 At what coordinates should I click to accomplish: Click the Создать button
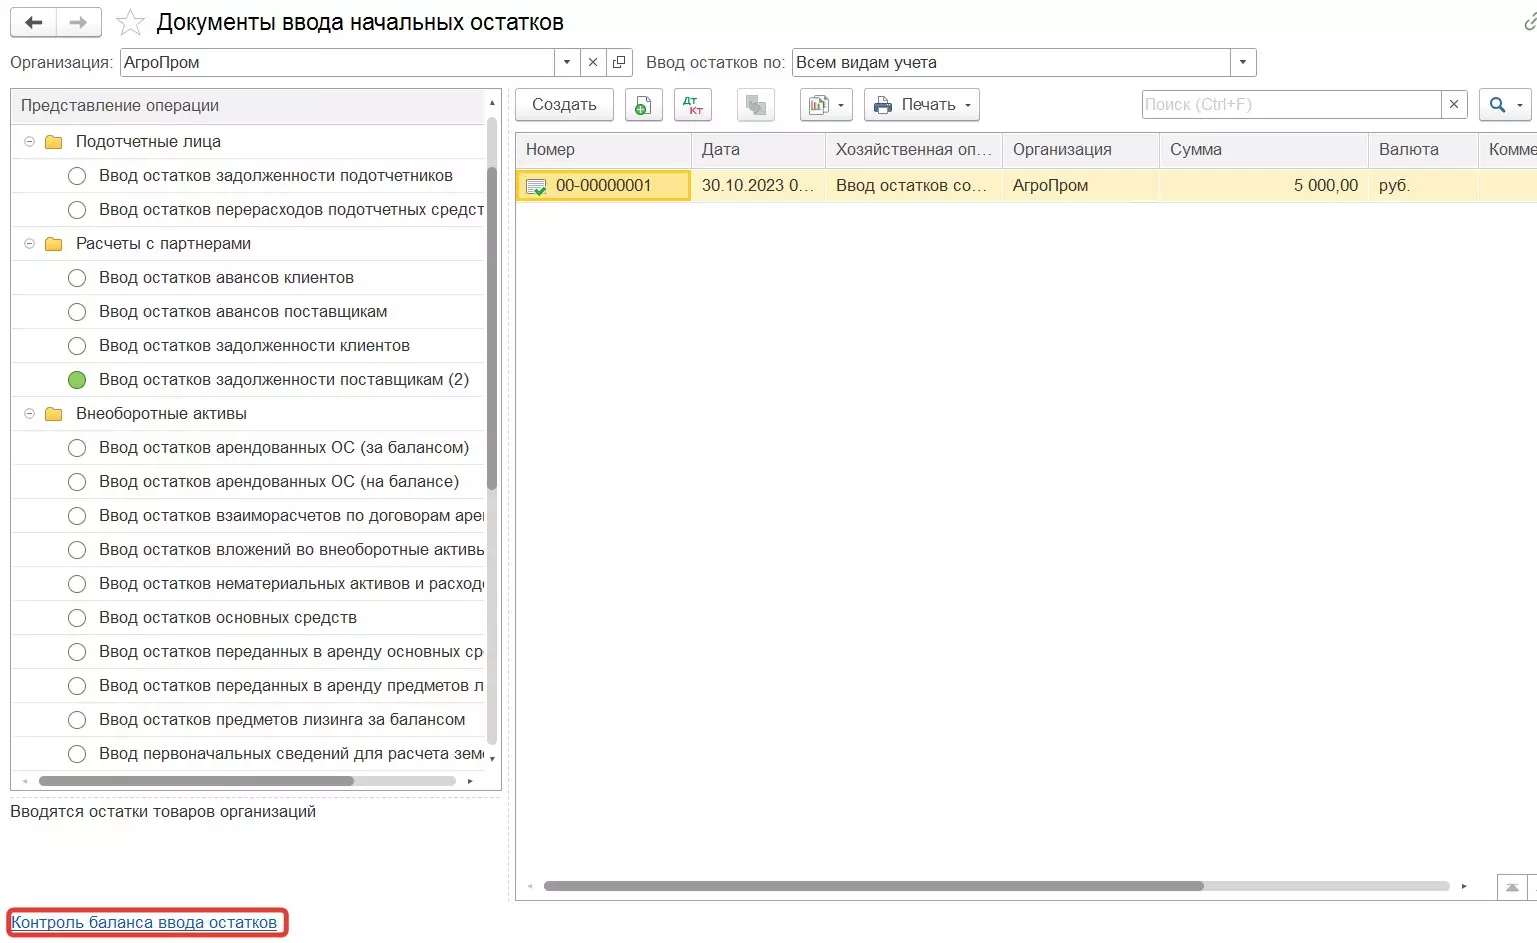(x=564, y=105)
